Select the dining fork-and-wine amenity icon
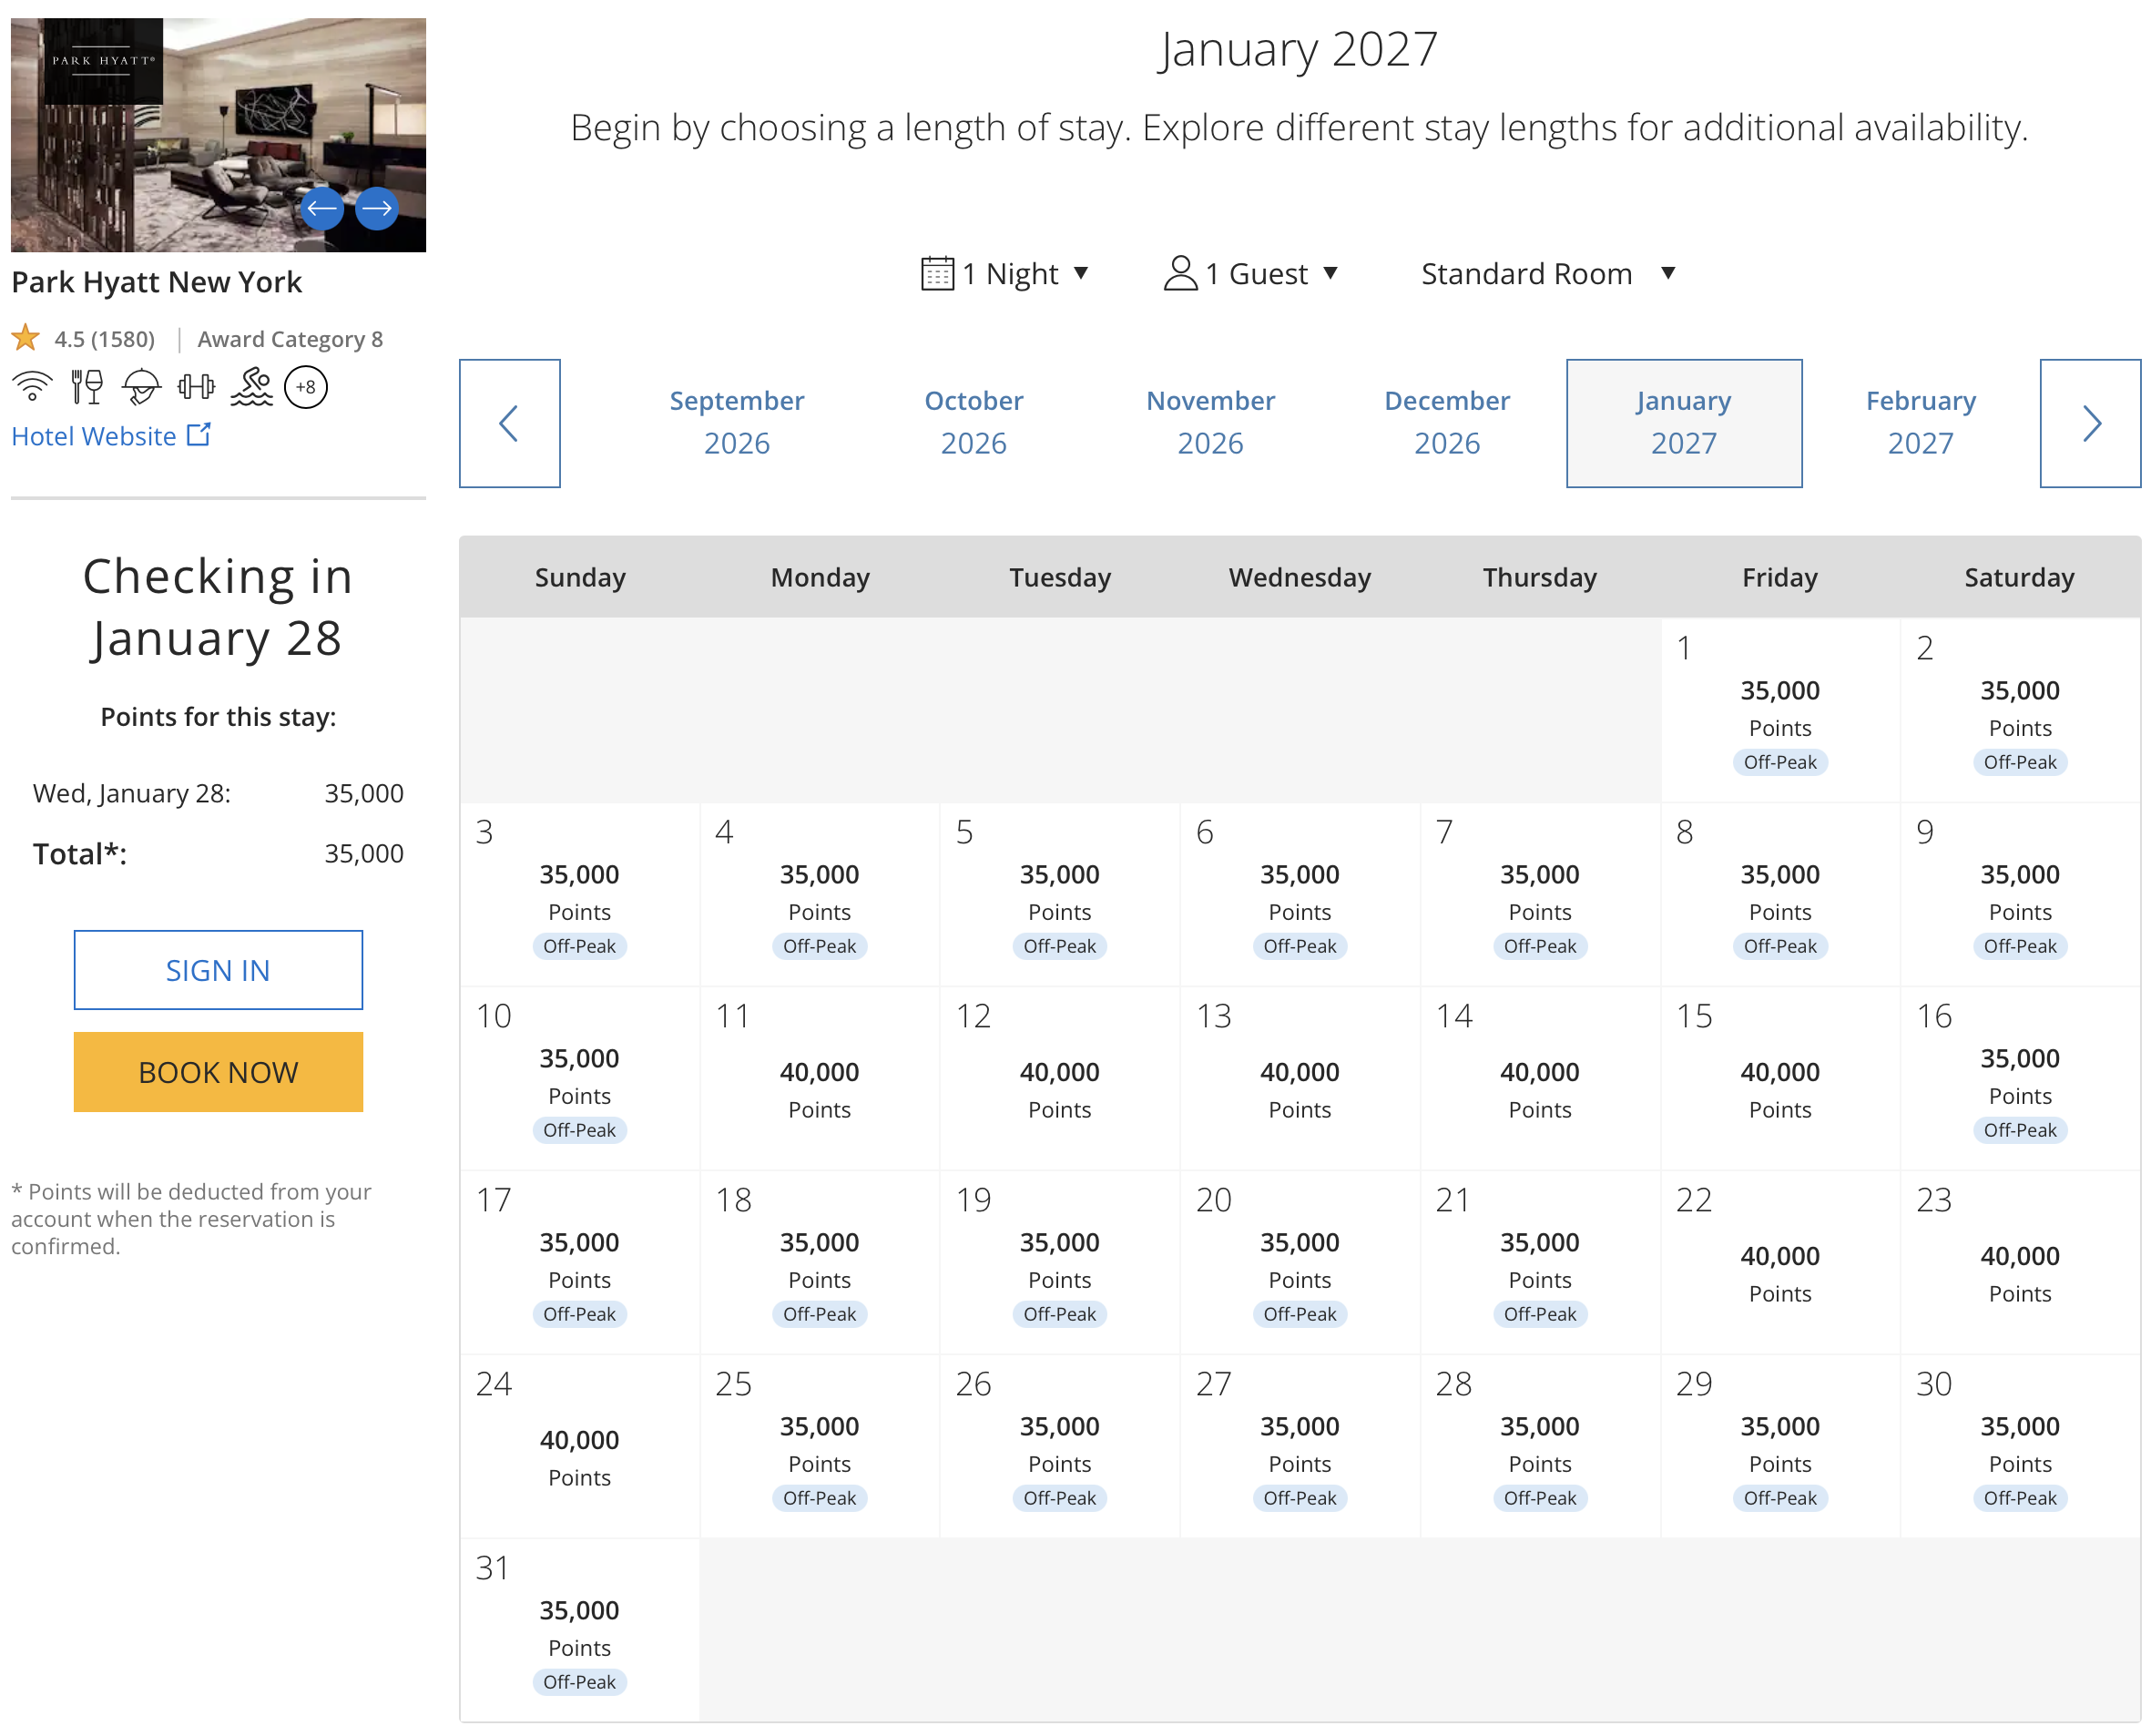The height and width of the screenshot is (1736, 2151). point(87,386)
